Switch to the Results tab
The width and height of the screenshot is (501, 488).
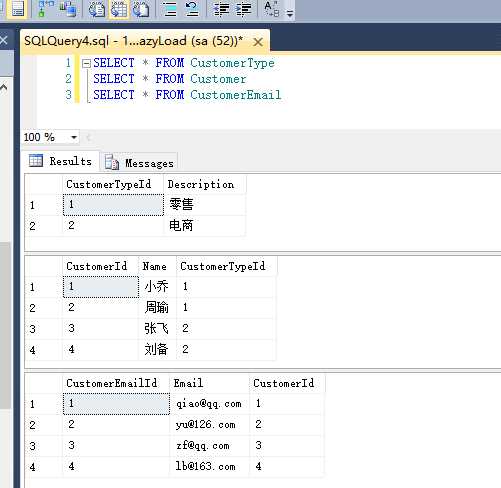[60, 161]
